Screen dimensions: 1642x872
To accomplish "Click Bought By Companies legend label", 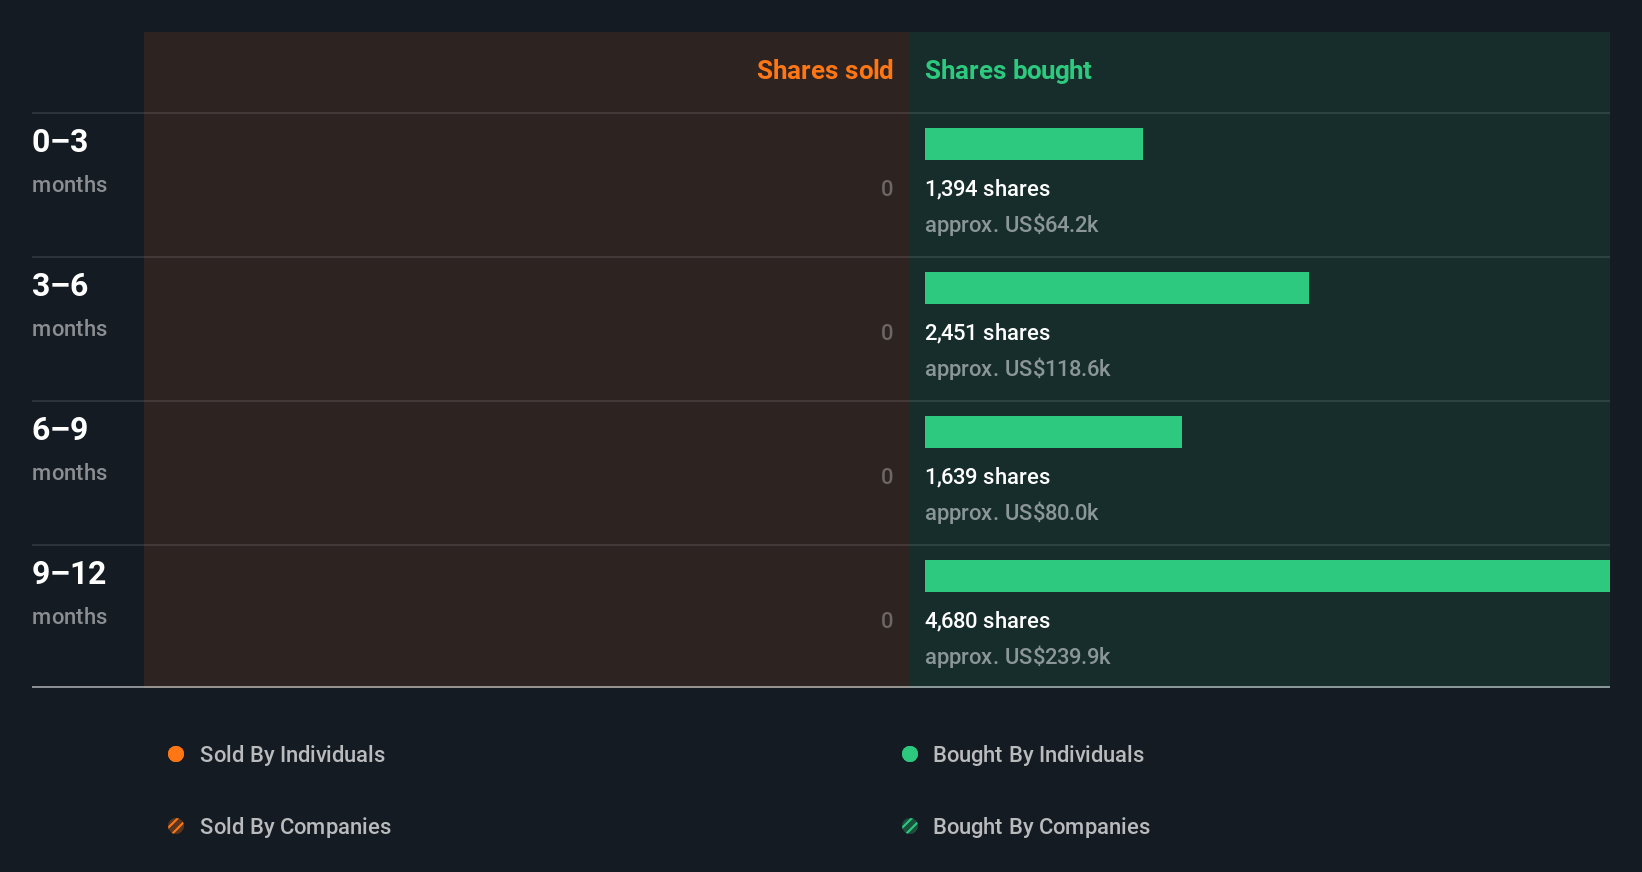I will tap(1041, 826).
